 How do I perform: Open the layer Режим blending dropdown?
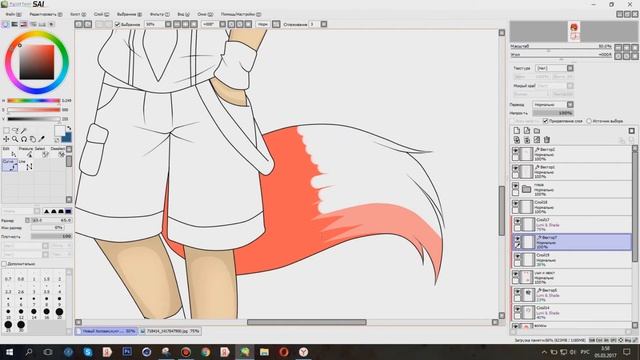point(570,104)
